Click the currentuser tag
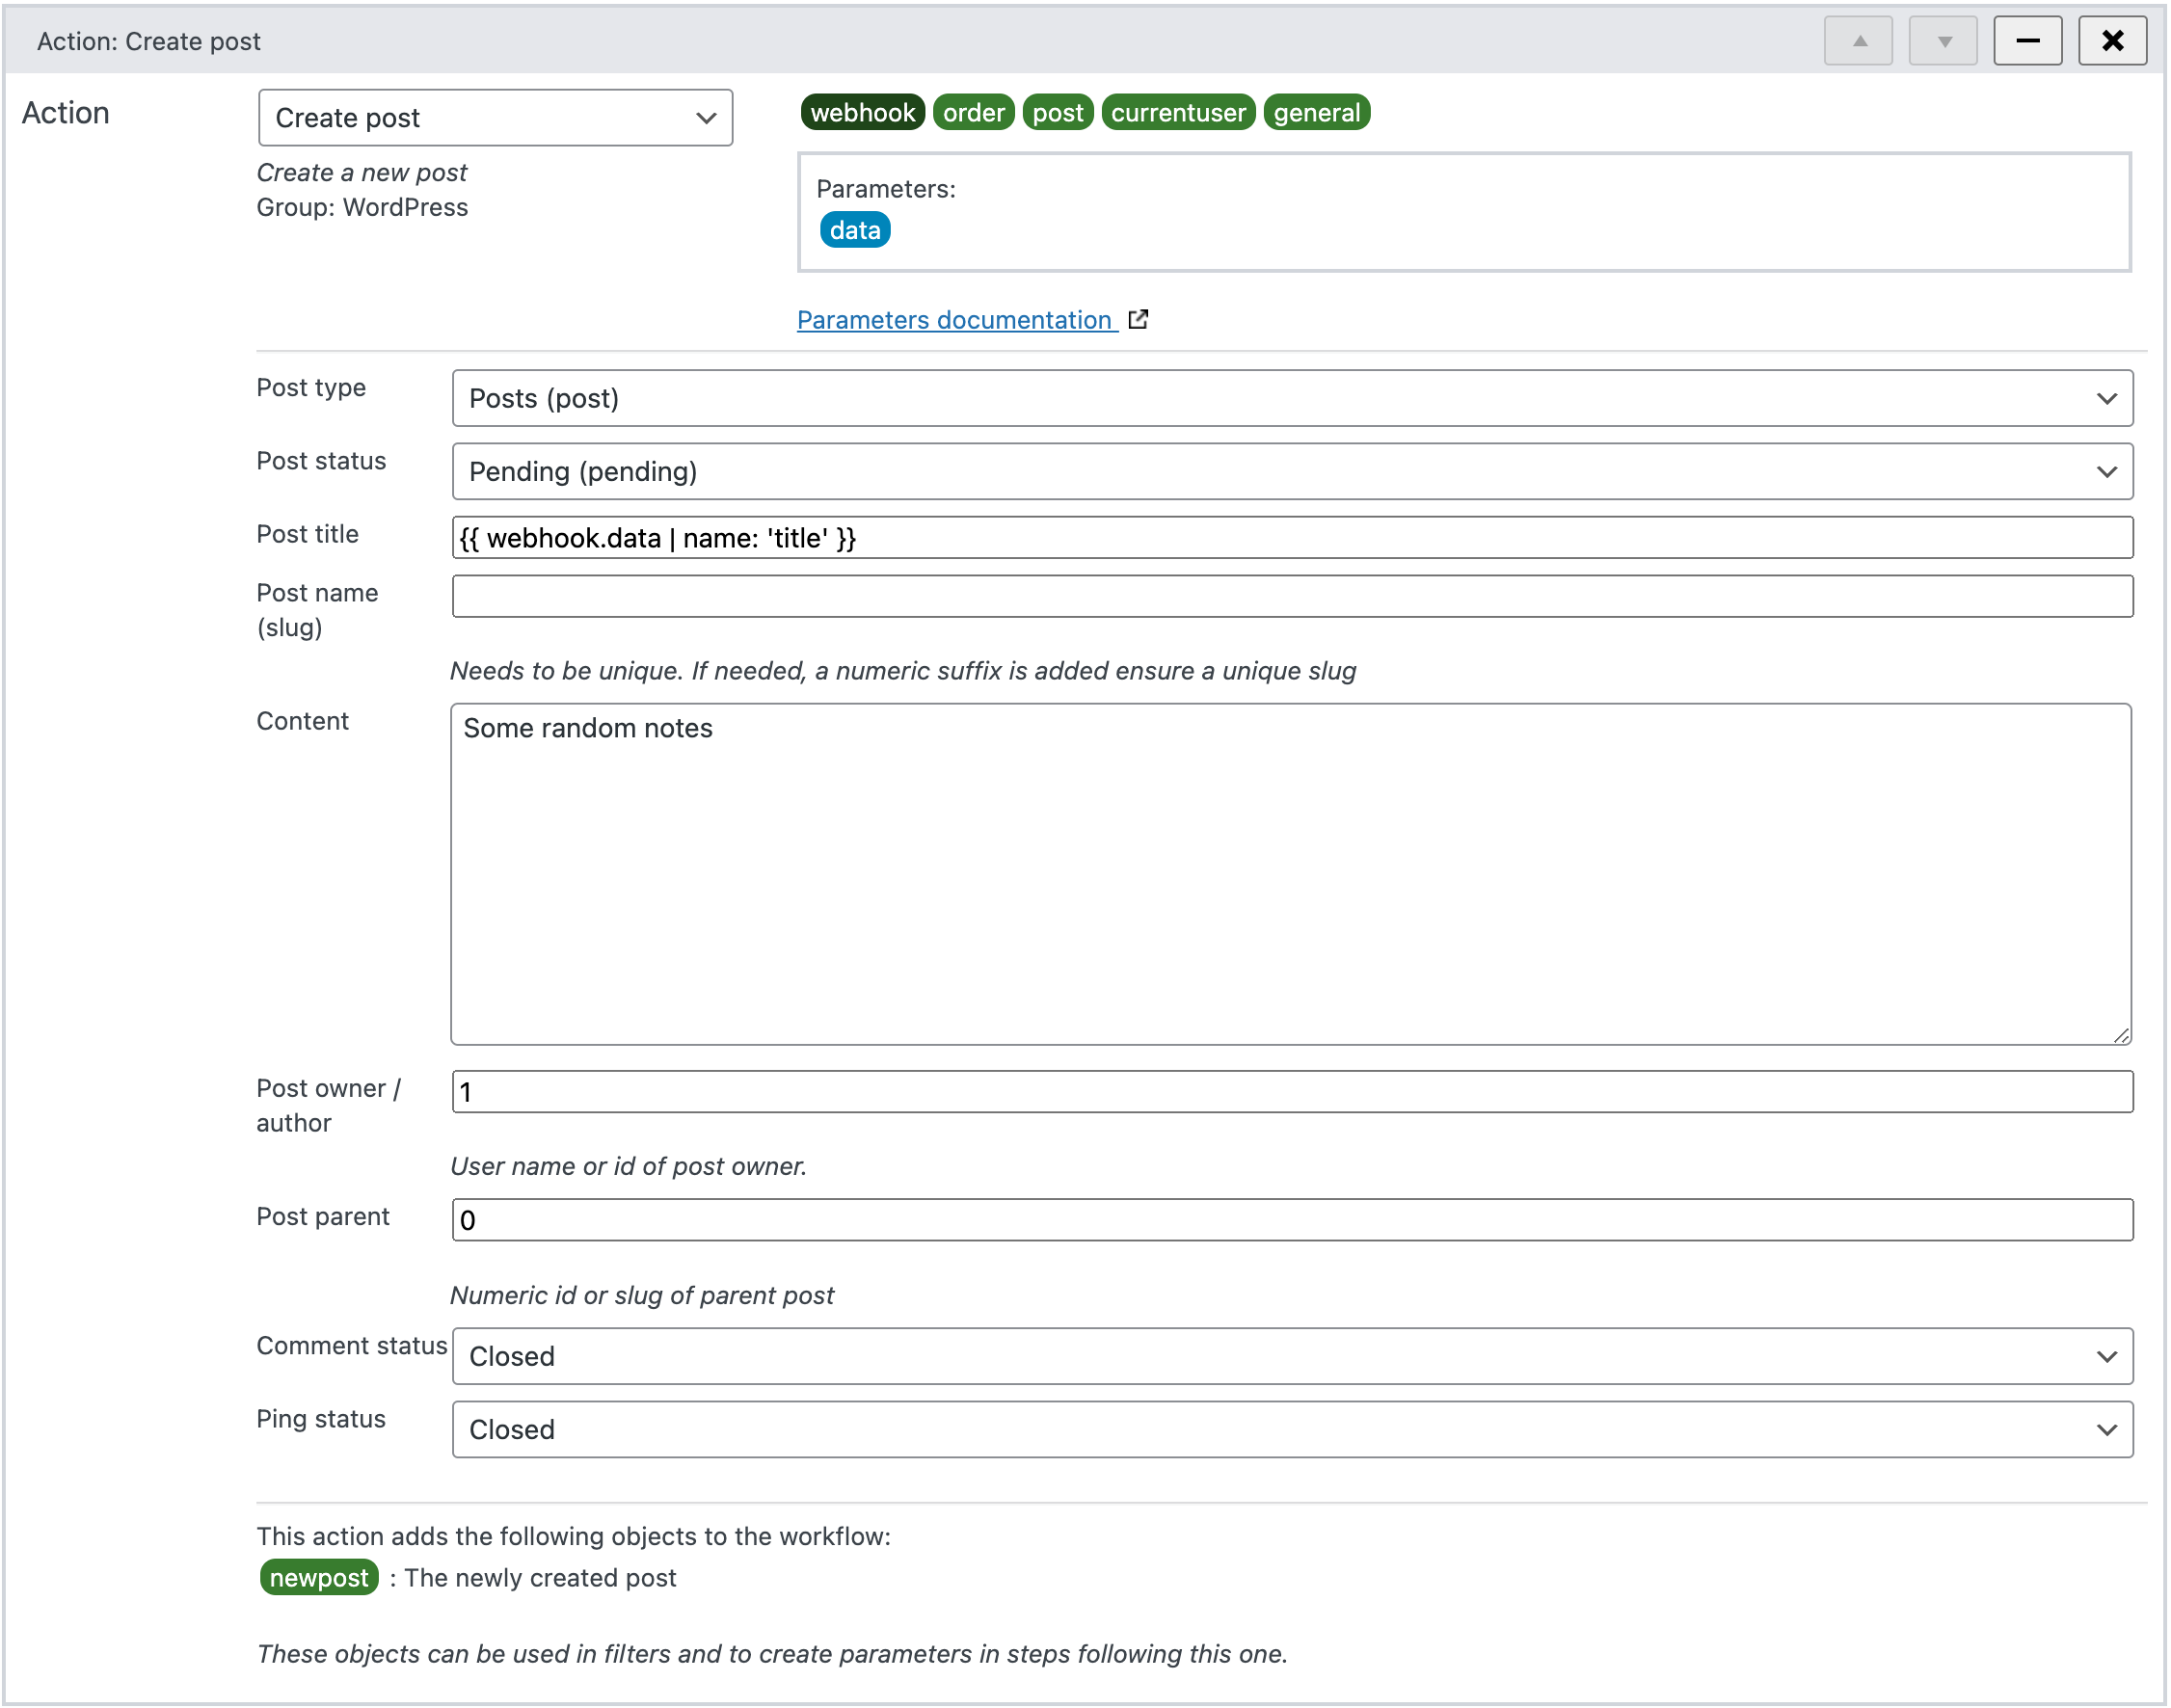Image resolution: width=2171 pixels, height=1708 pixels. pyautogui.click(x=1177, y=112)
